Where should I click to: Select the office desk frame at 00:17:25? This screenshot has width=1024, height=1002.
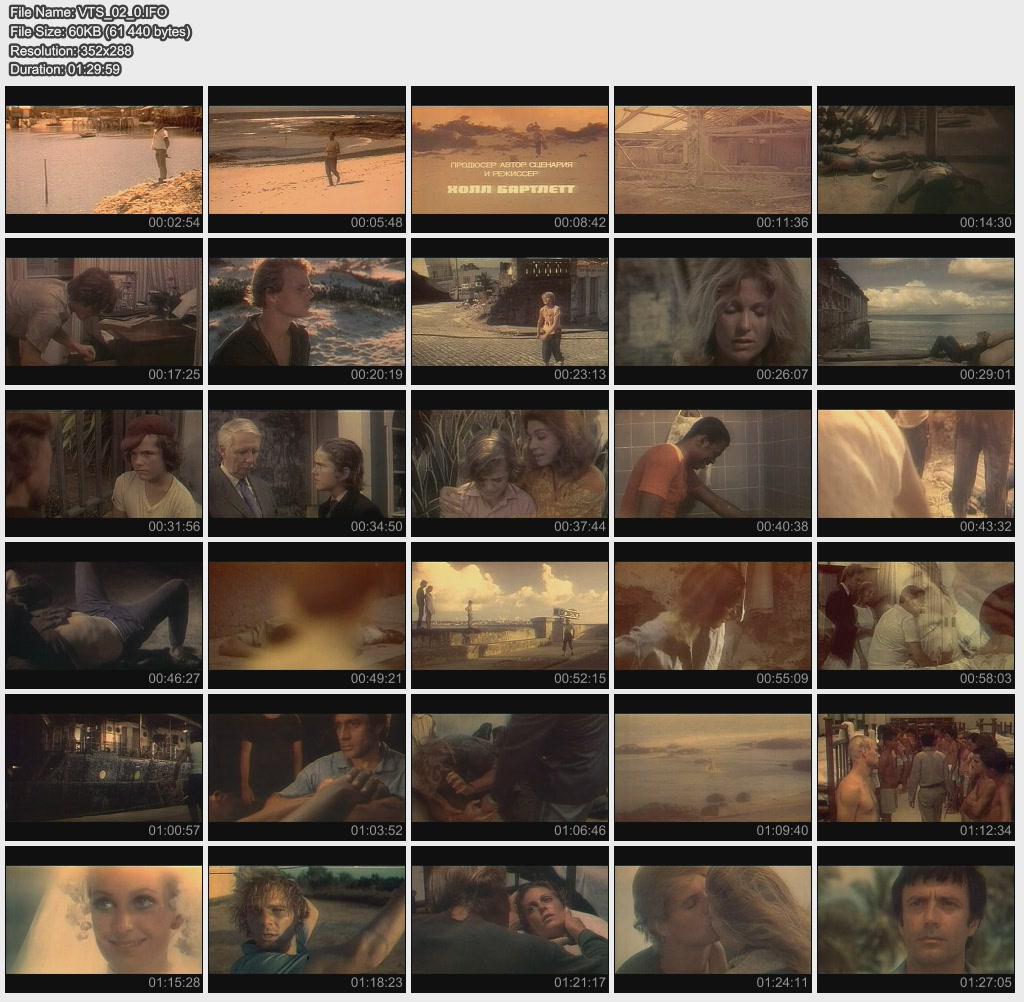(104, 312)
